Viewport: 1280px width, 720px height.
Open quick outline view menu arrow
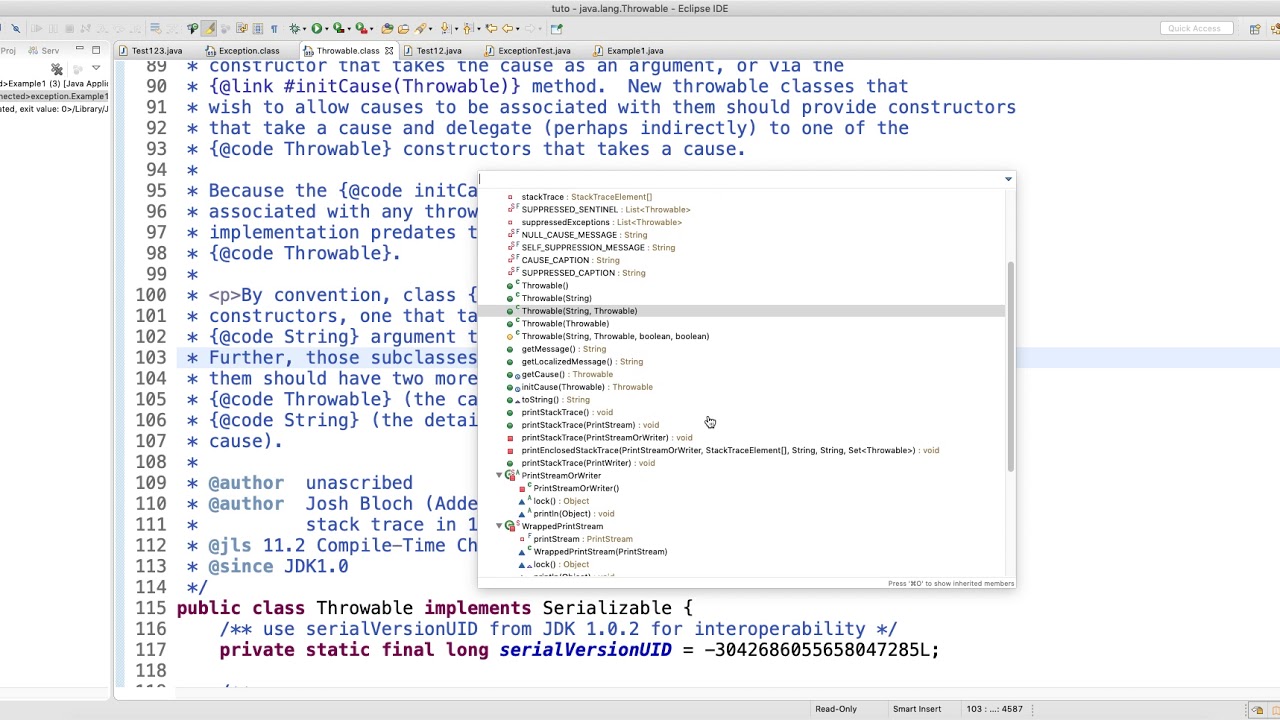1008,180
